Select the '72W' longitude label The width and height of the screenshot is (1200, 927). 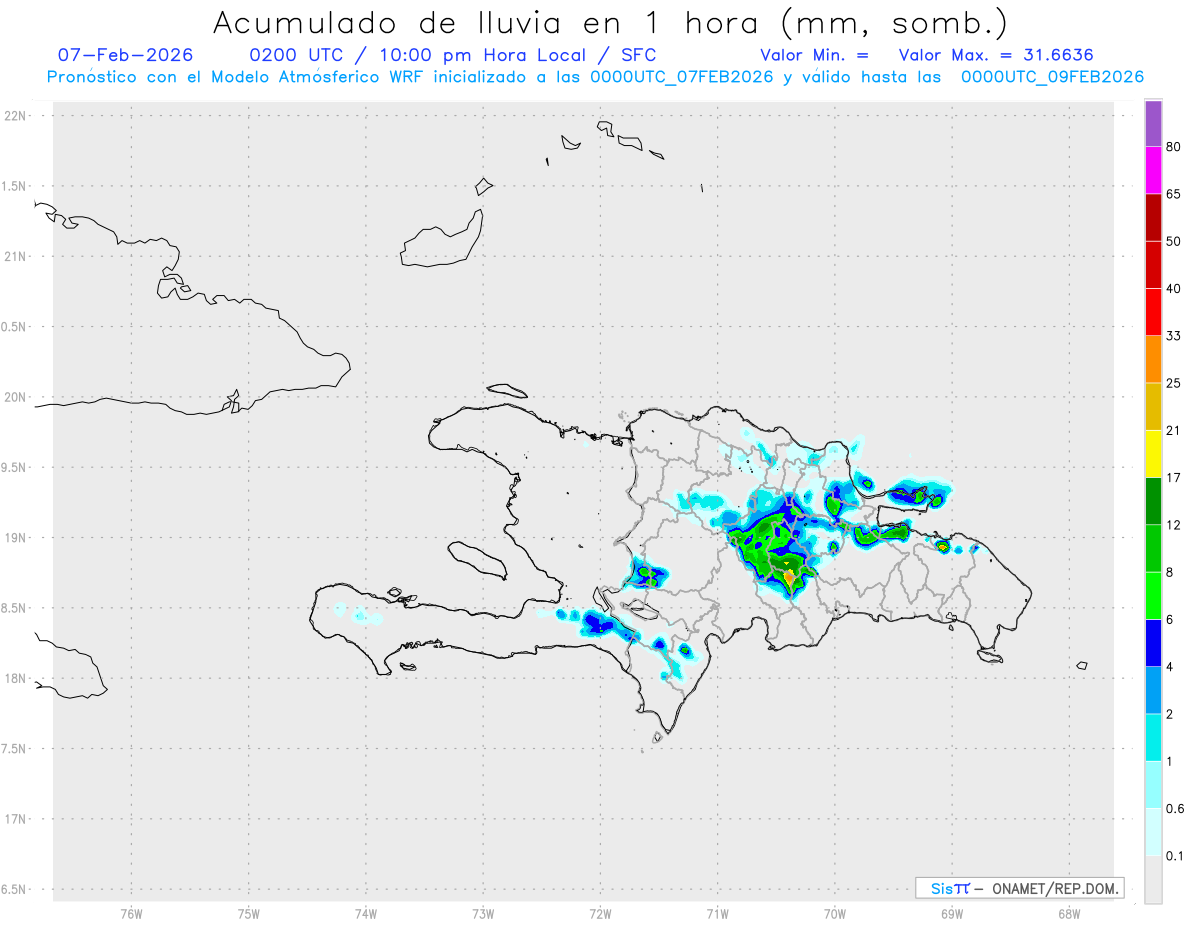click(x=601, y=913)
